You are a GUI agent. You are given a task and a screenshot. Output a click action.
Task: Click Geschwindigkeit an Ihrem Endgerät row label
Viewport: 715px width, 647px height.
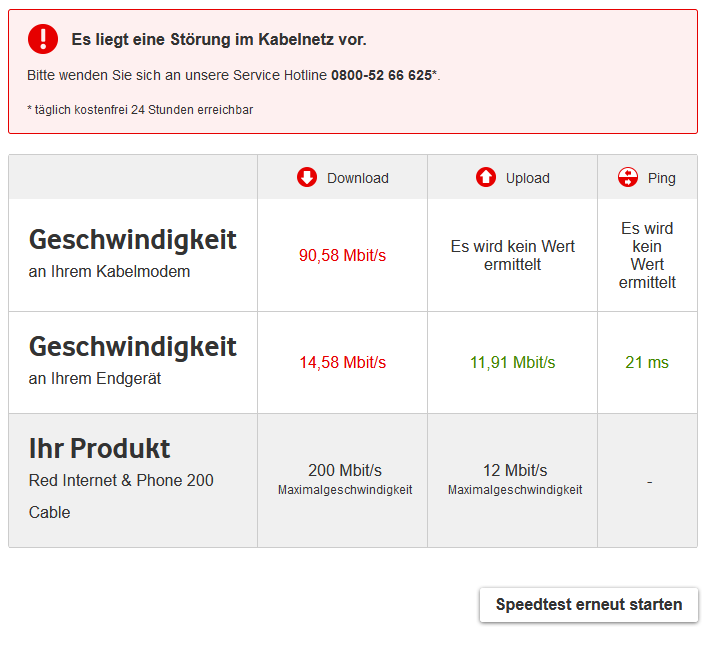(x=132, y=360)
